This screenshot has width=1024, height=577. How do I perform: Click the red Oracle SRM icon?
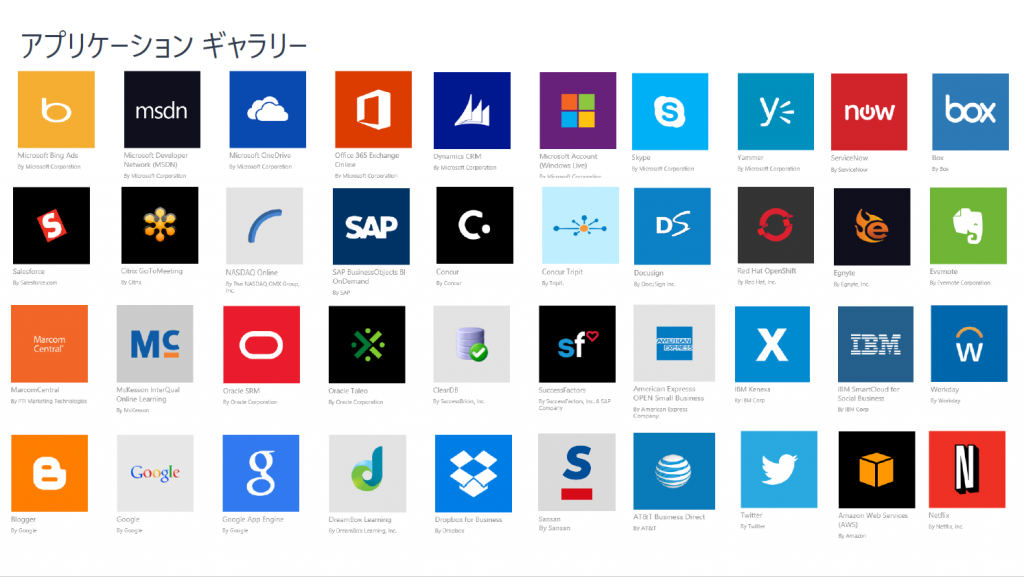[x=262, y=345]
